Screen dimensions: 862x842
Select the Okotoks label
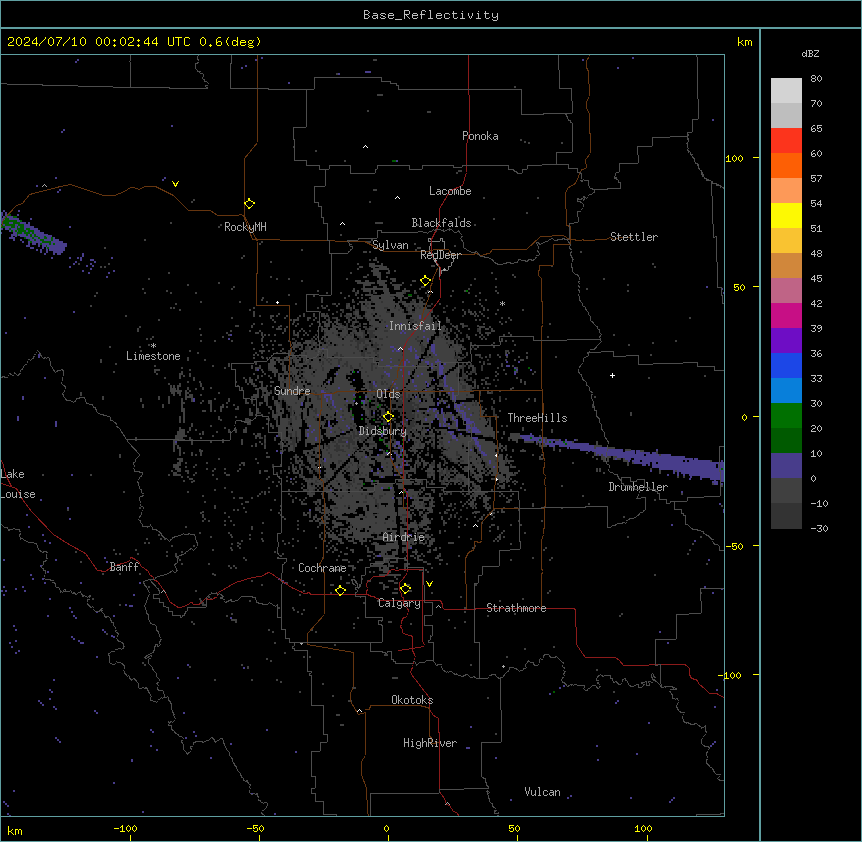[x=412, y=700]
